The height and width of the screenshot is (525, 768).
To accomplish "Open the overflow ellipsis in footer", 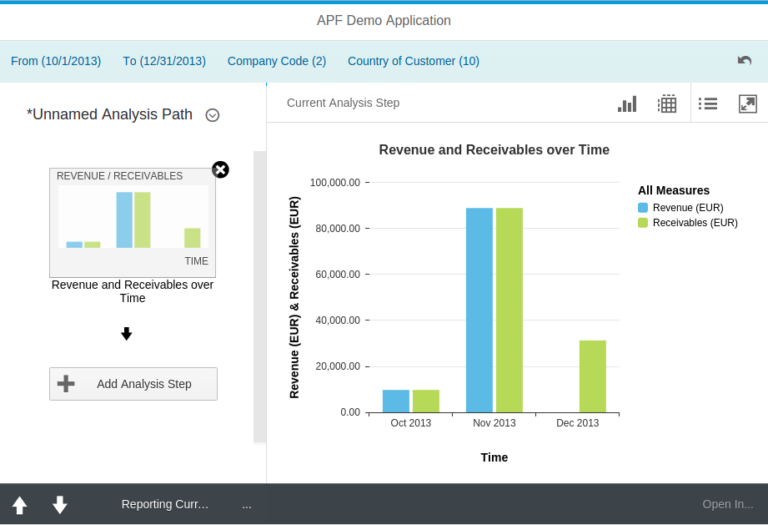I will click(x=246, y=505).
